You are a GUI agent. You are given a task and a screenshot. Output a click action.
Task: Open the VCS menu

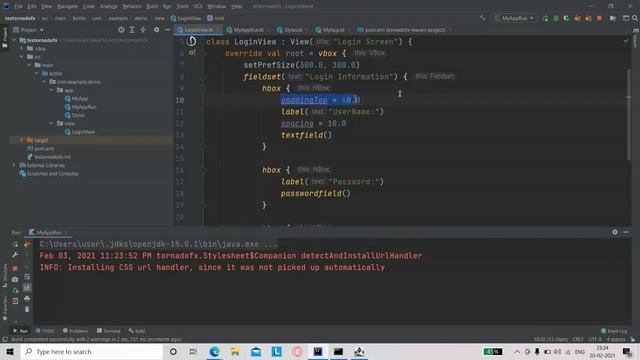pos(198,7)
